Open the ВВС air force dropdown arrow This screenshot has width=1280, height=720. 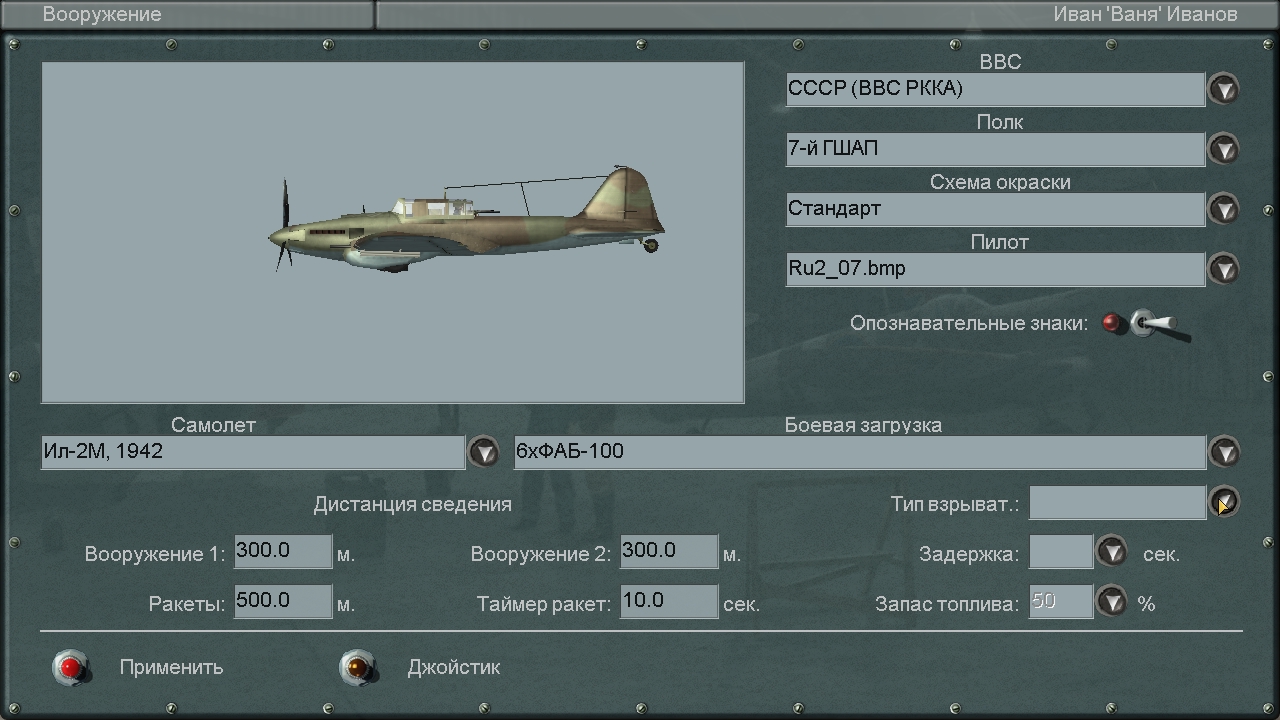(1224, 89)
